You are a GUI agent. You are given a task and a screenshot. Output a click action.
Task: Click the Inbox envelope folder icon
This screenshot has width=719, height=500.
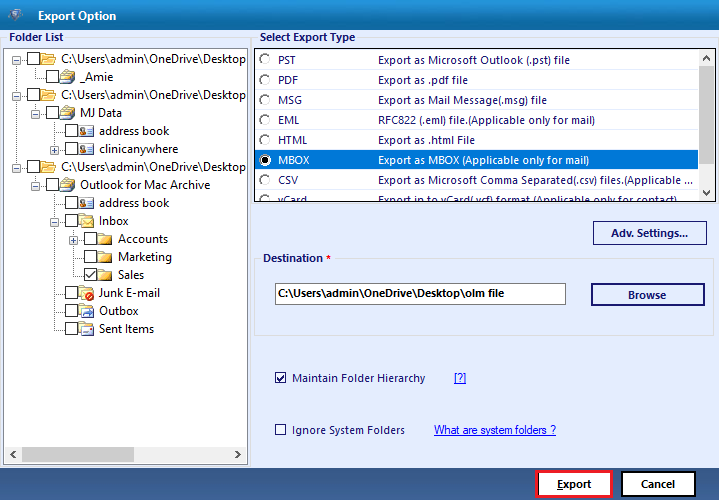tap(87, 221)
